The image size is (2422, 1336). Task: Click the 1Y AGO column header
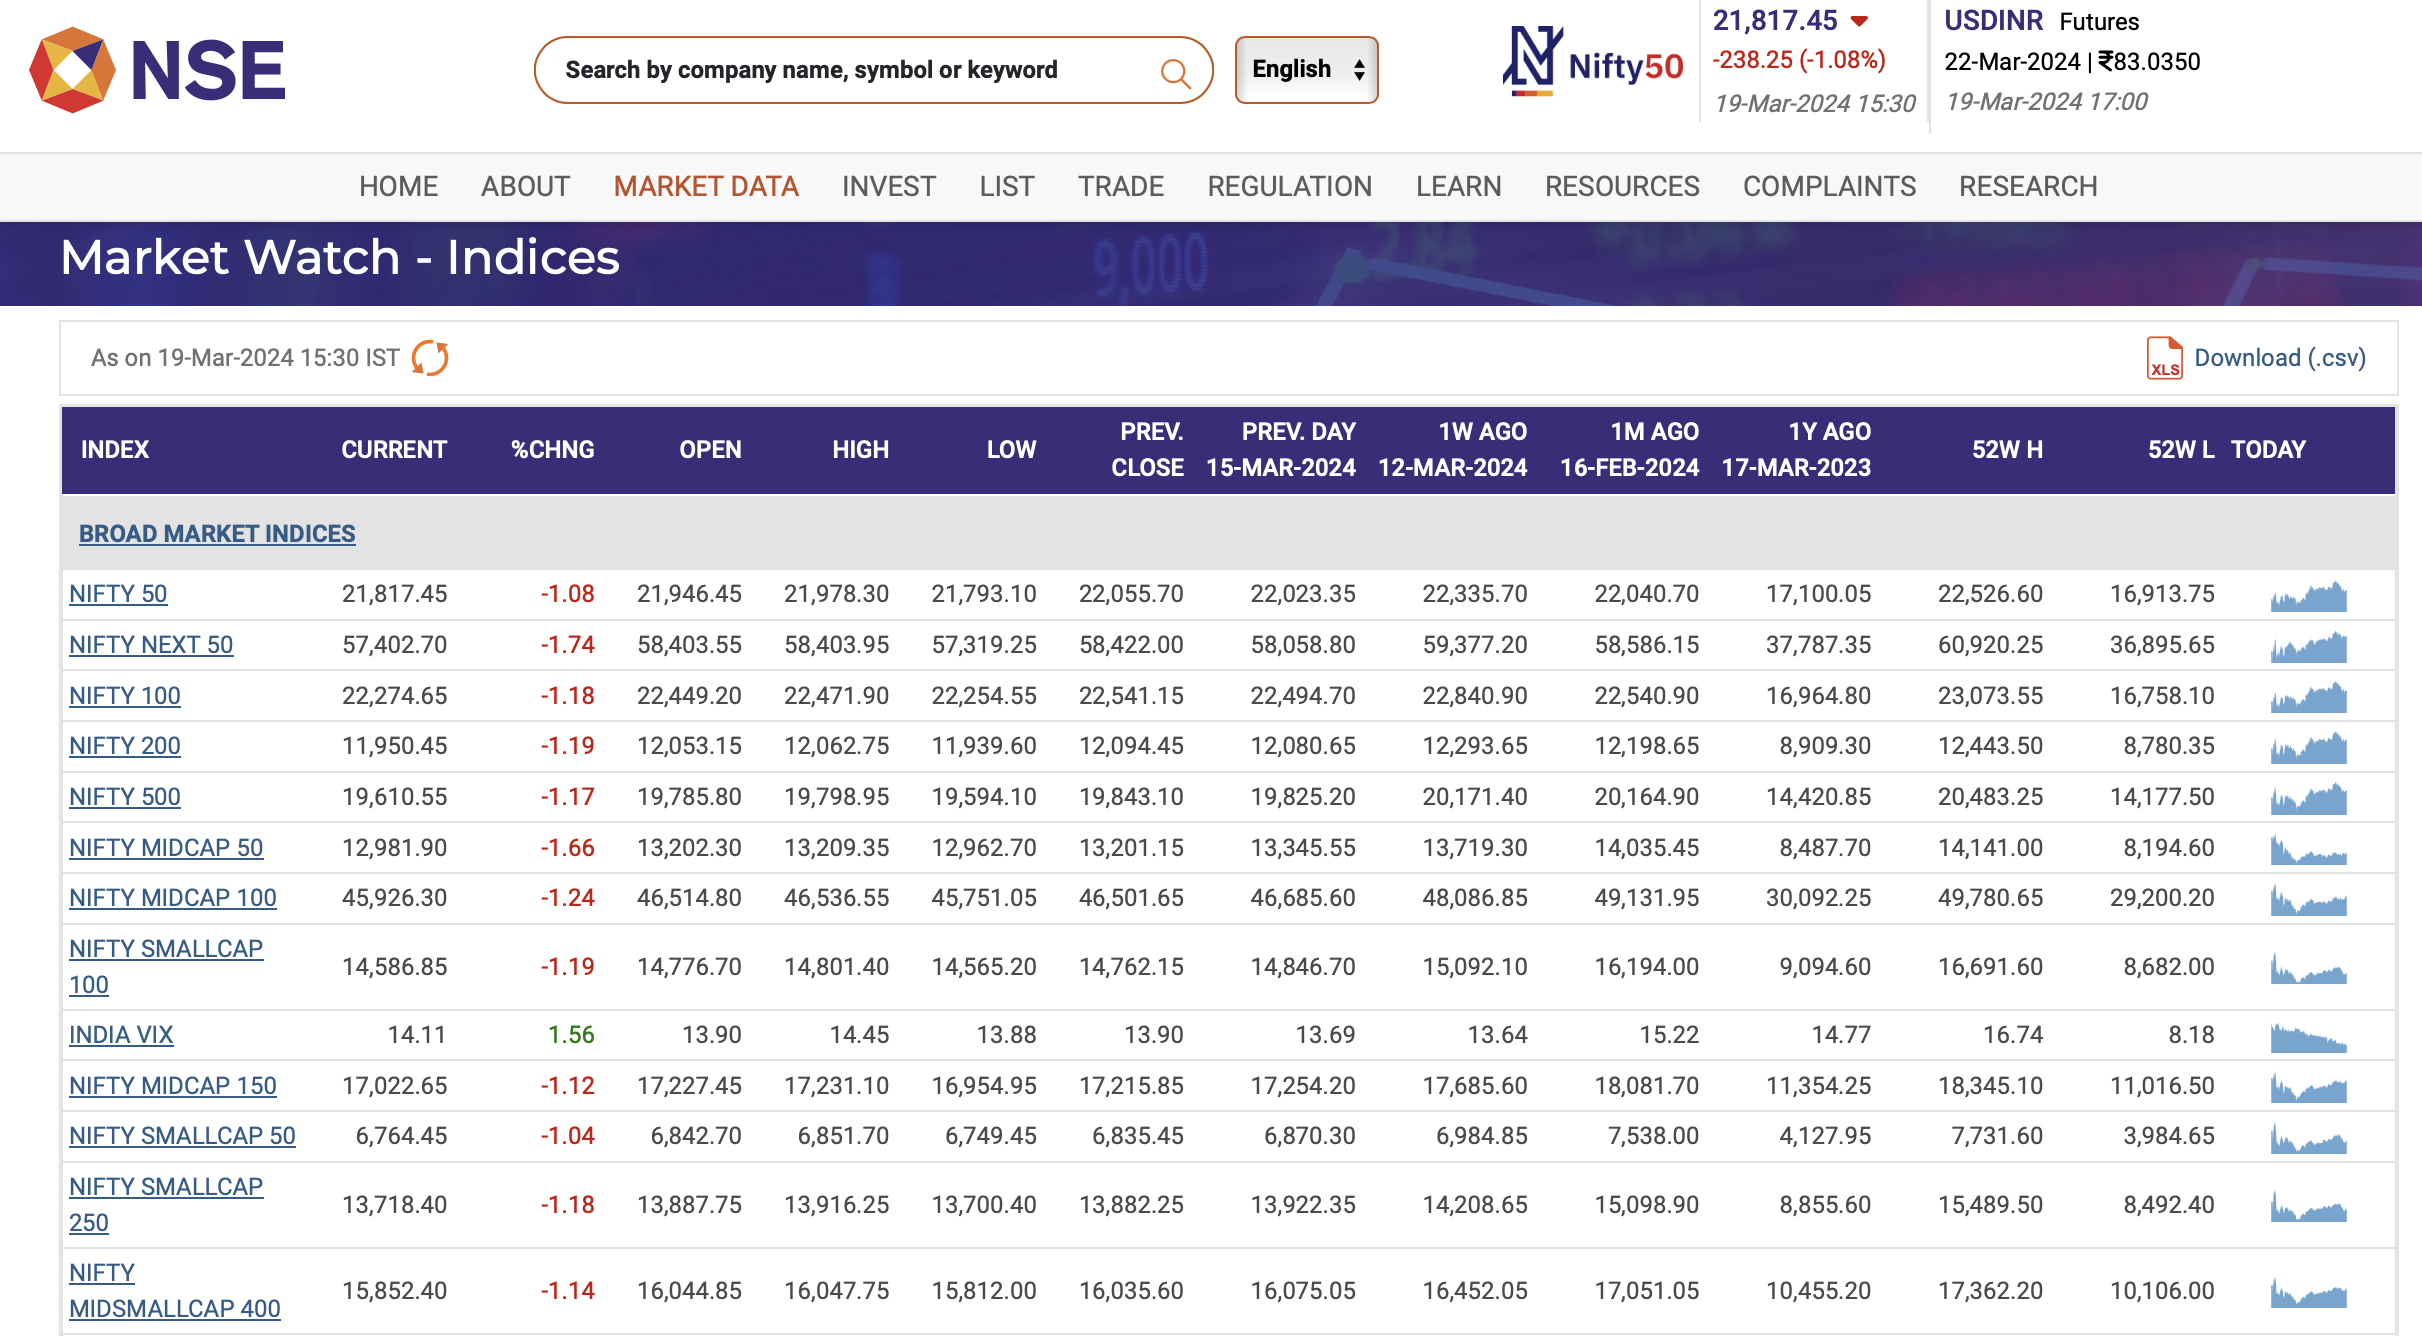[1796, 450]
